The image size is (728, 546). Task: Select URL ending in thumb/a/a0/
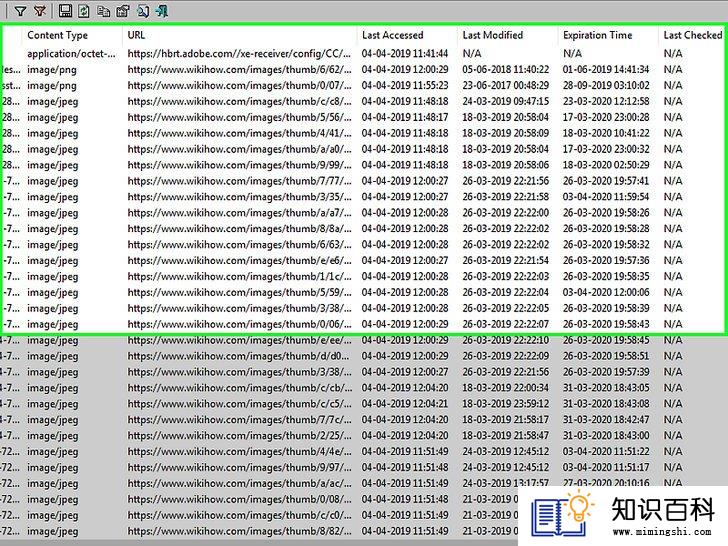(239, 149)
